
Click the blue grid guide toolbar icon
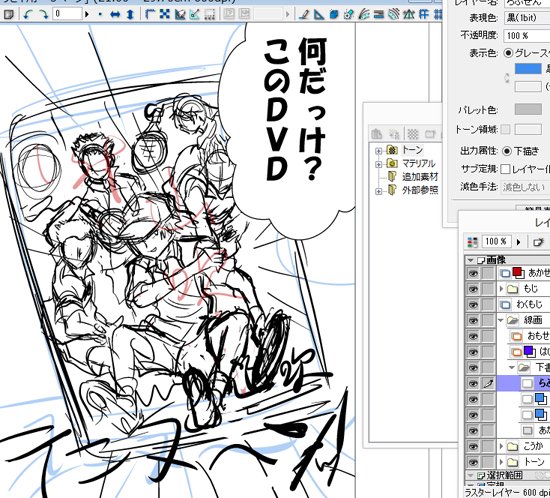424,14
